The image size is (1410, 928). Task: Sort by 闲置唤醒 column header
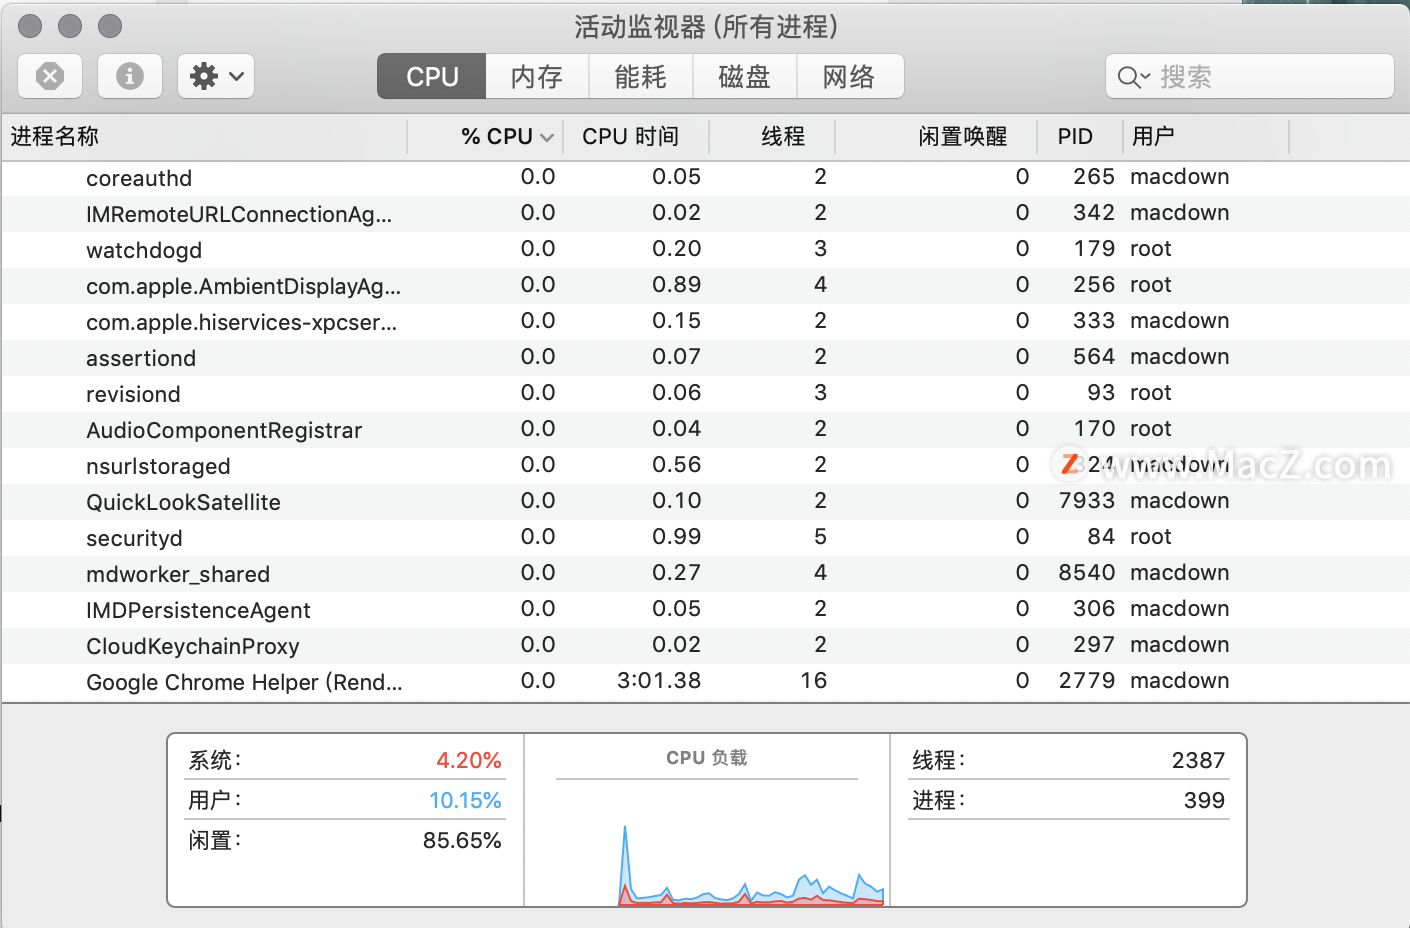[936, 137]
